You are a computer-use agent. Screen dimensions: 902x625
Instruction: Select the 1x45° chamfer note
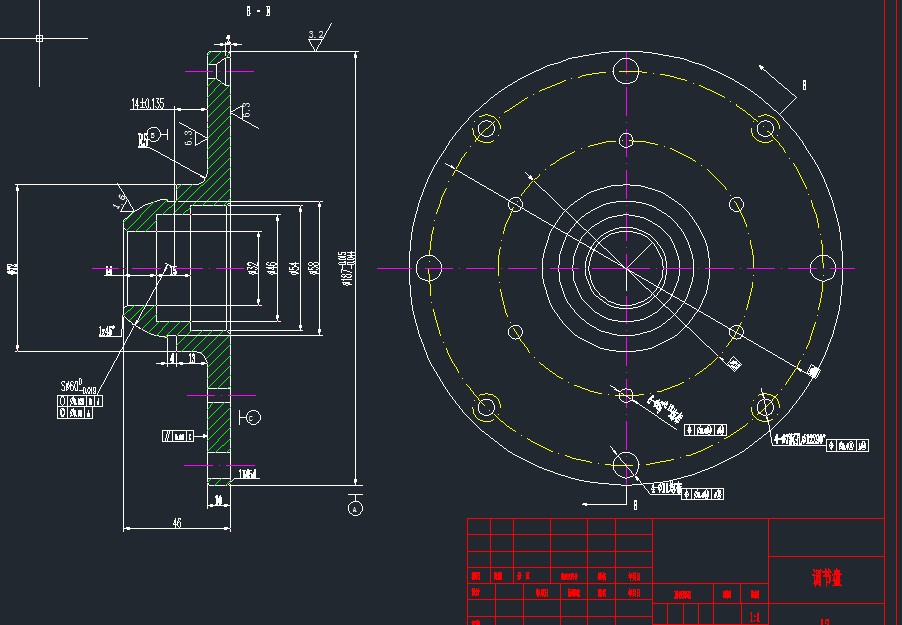pyautogui.click(x=106, y=331)
